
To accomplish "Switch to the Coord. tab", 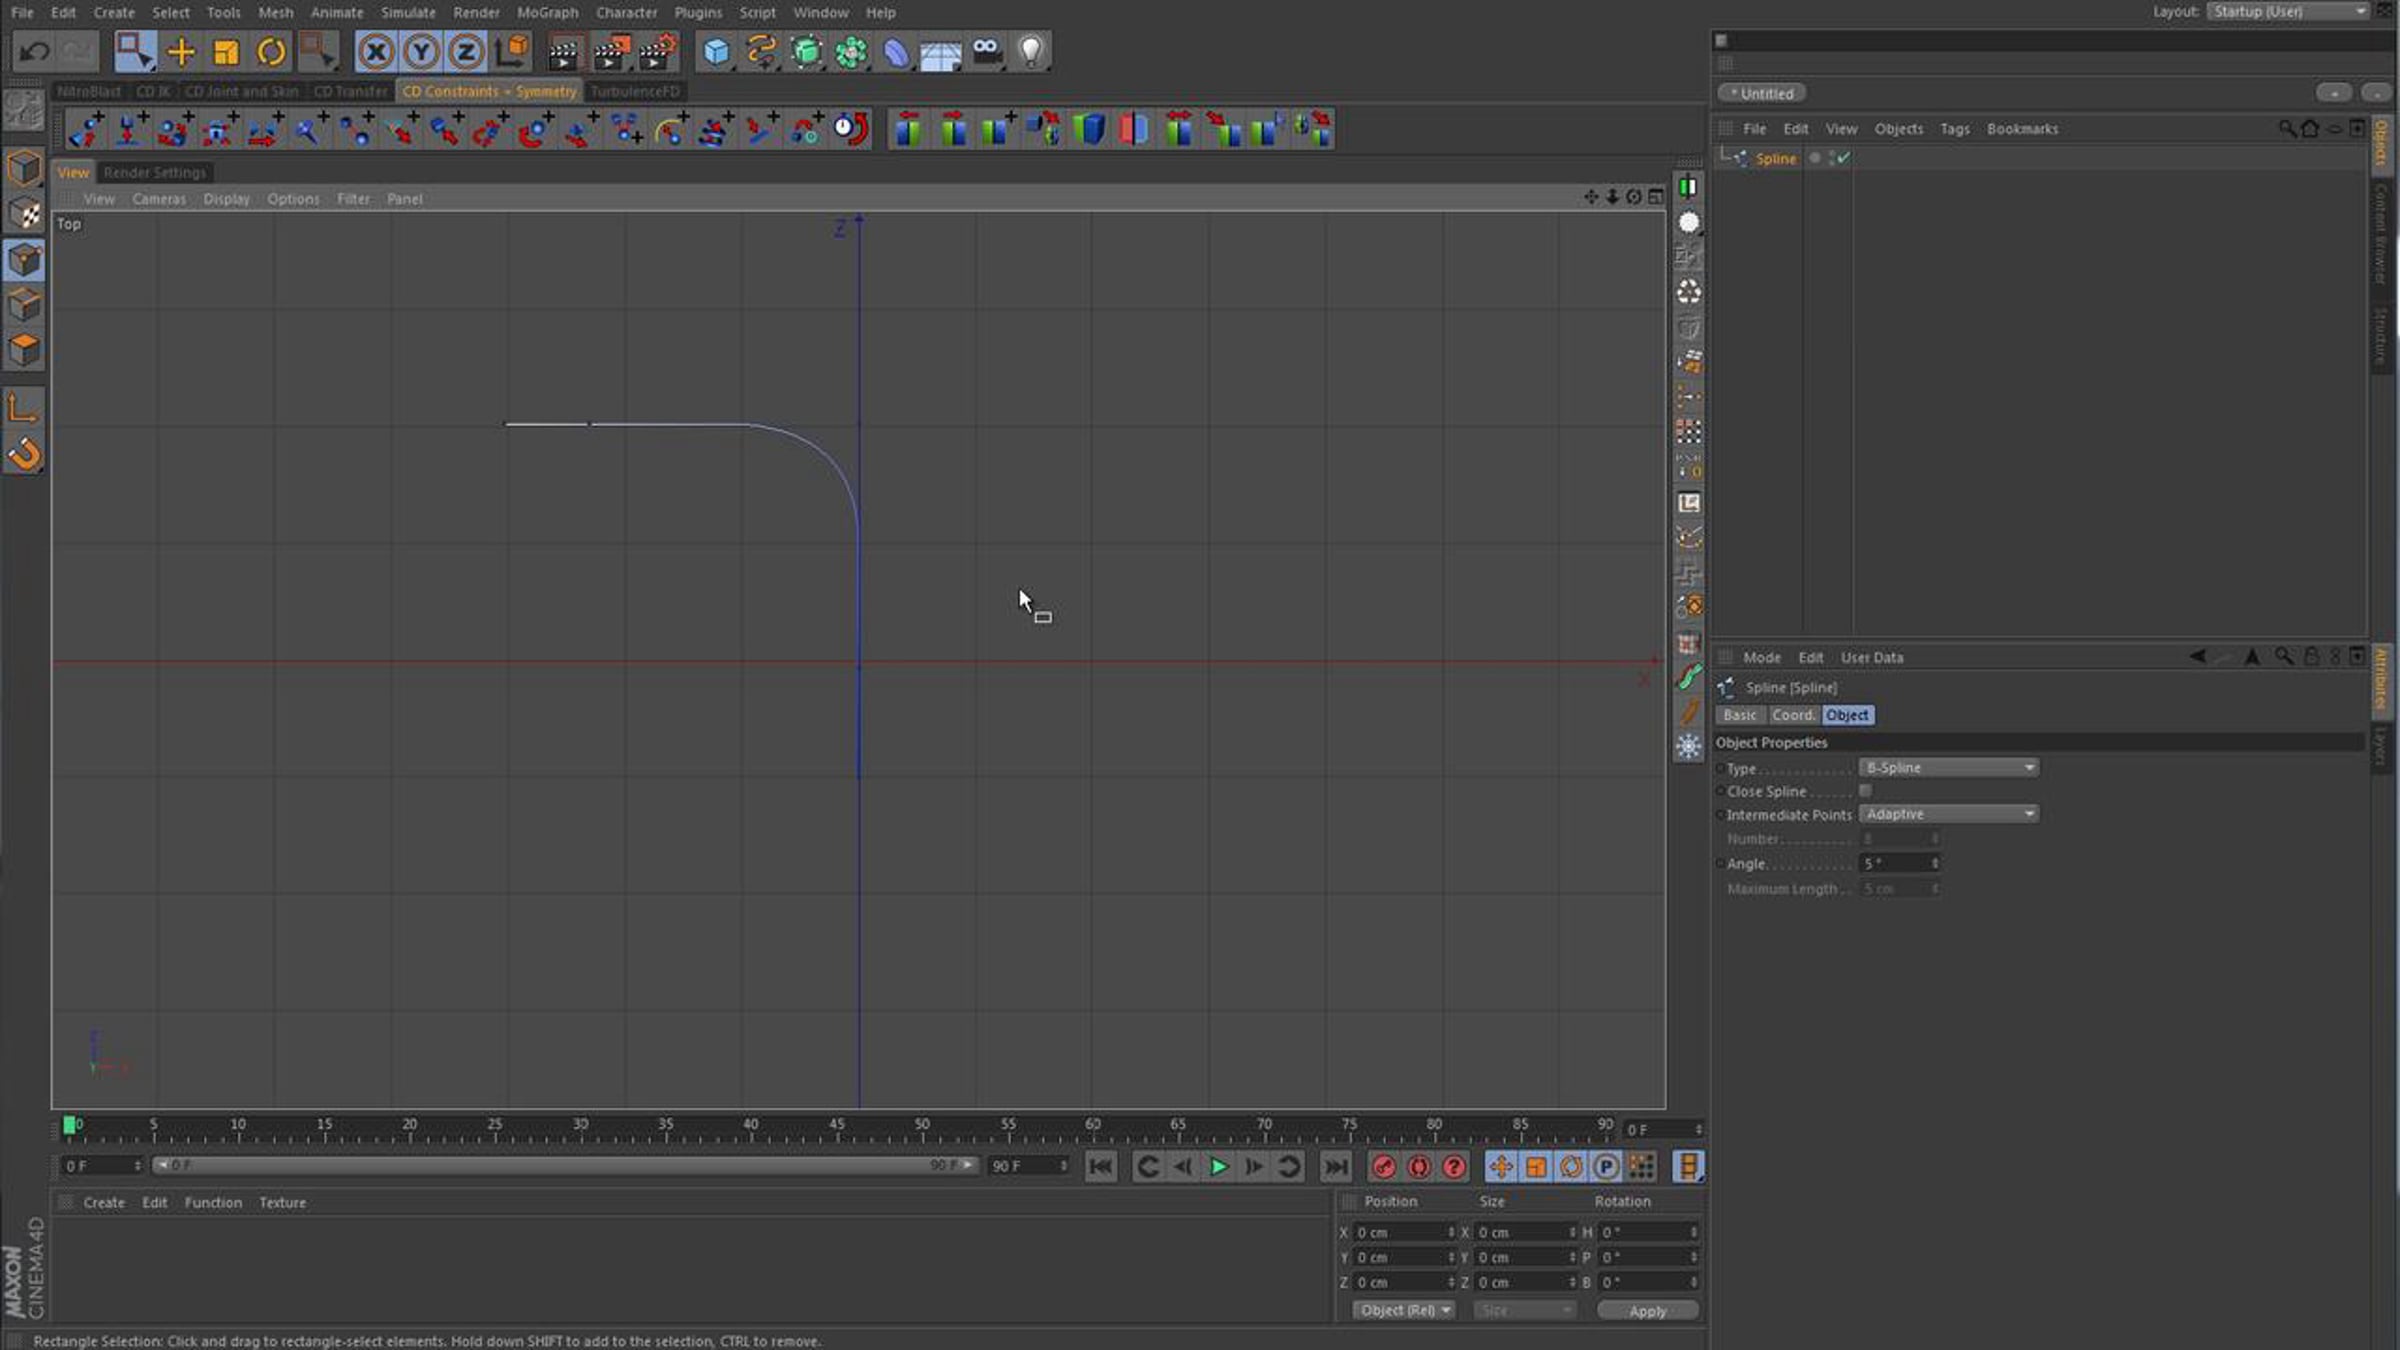I will coord(1792,715).
